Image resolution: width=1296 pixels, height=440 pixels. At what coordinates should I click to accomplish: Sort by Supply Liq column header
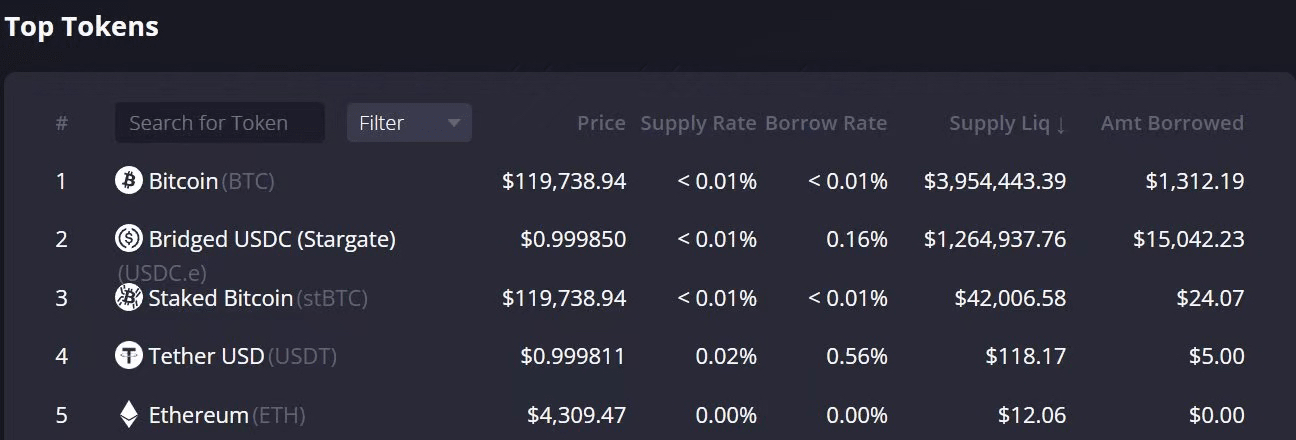(x=999, y=123)
